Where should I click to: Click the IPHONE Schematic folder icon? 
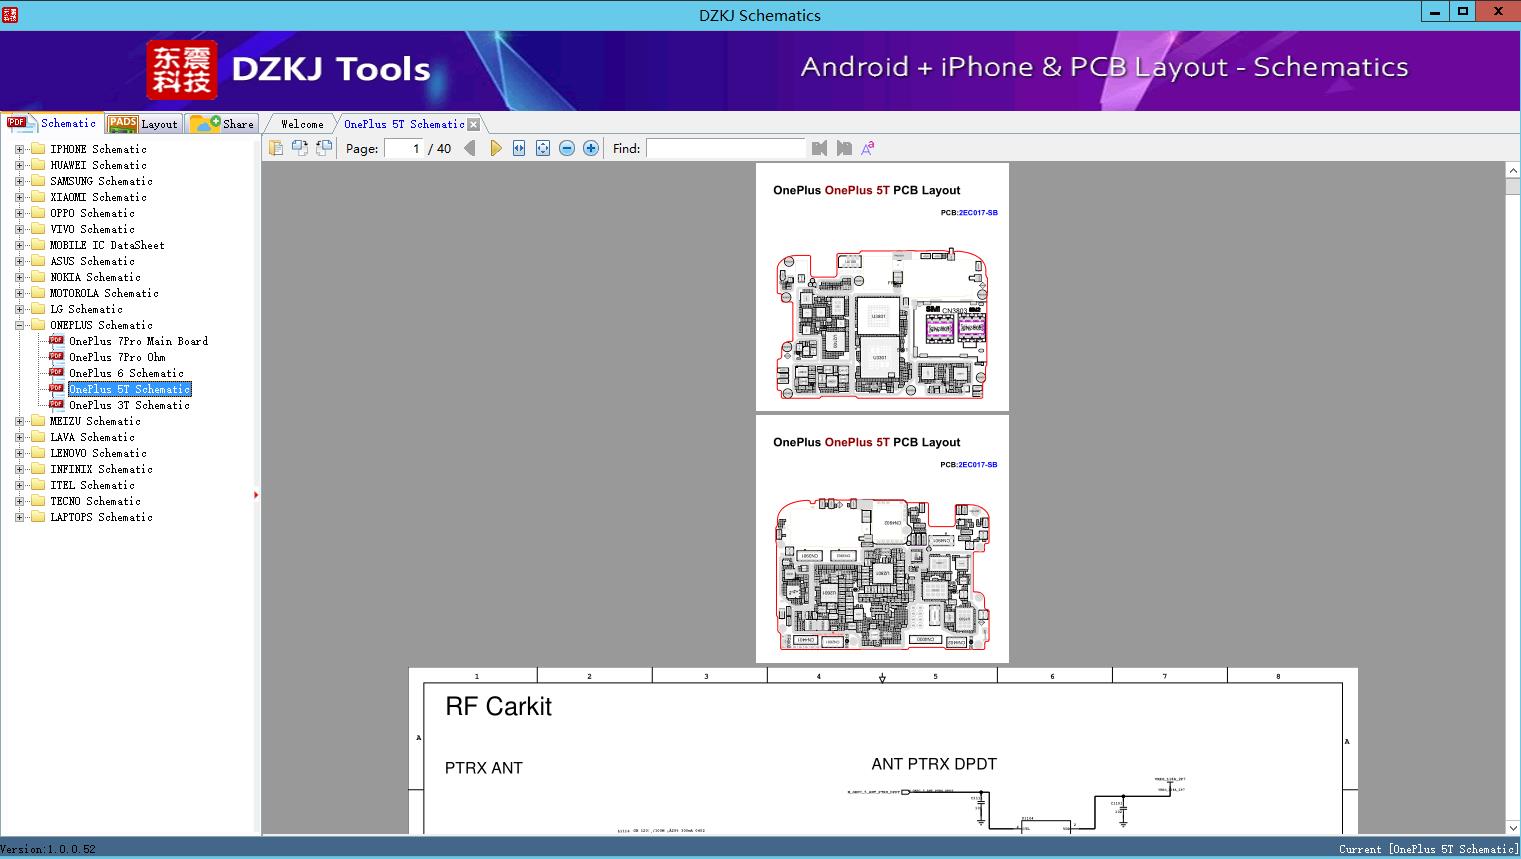click(x=38, y=149)
